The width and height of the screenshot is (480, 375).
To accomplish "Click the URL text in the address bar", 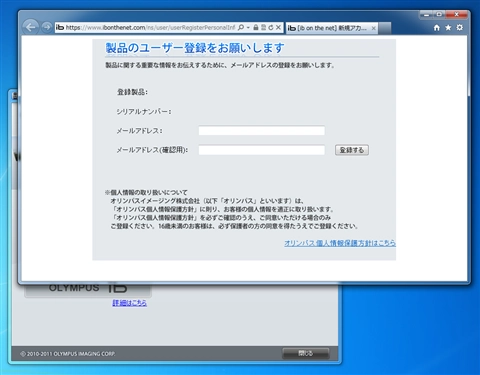I will tap(150, 28).
